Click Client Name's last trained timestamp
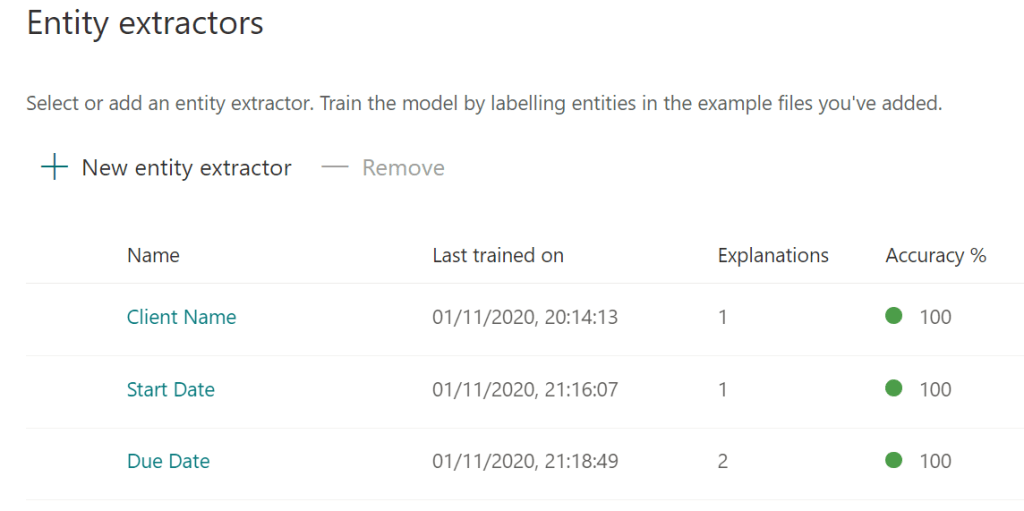Screen dimensions: 1024x511 [525, 317]
